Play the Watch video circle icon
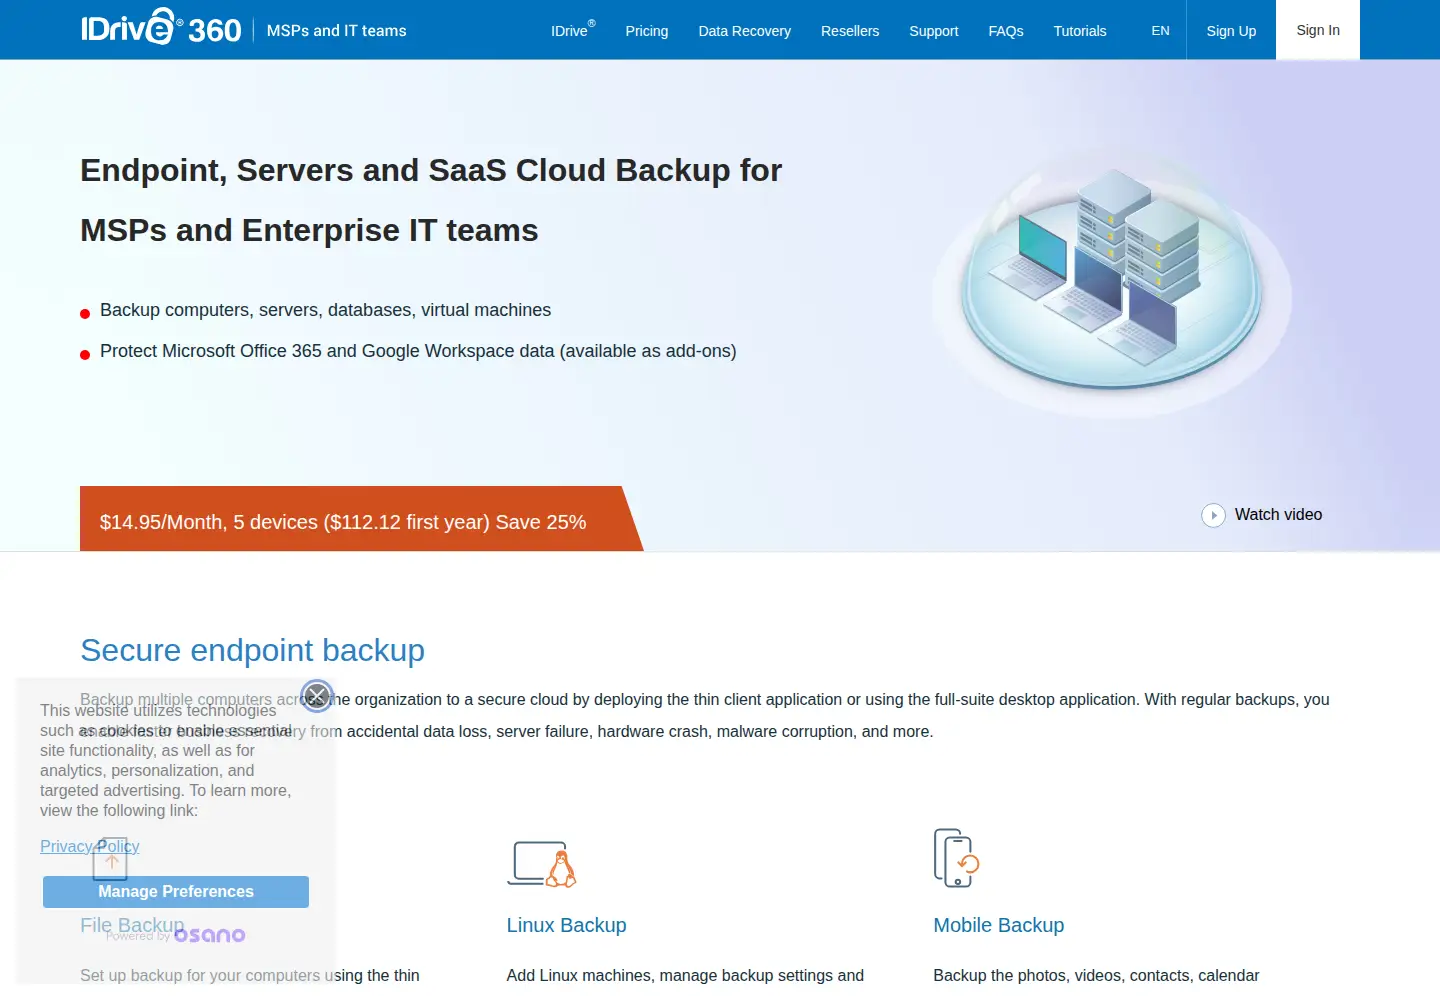 (1213, 515)
